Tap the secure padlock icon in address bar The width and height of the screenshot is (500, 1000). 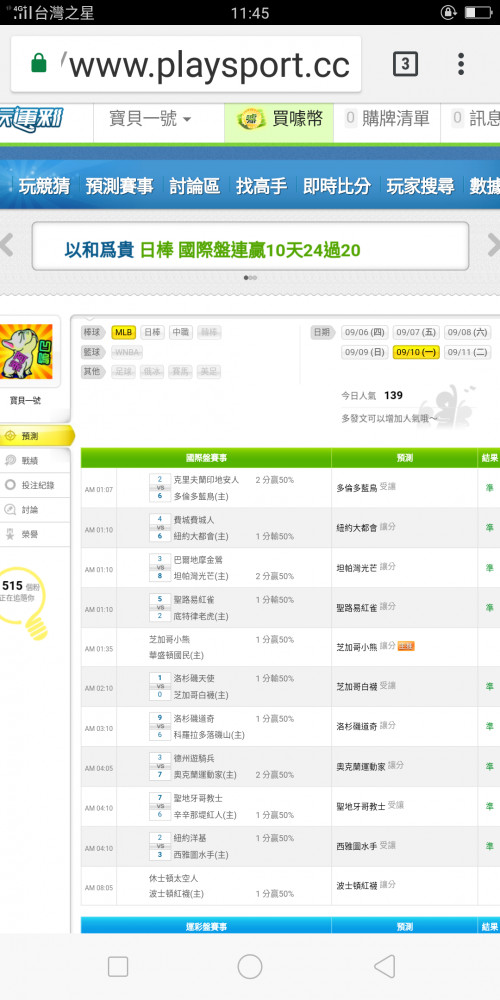(39, 63)
